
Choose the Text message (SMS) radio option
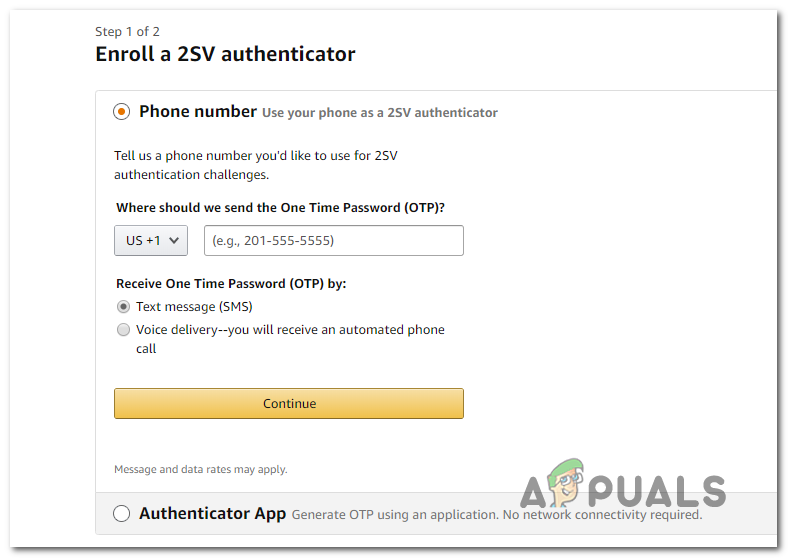[123, 307]
